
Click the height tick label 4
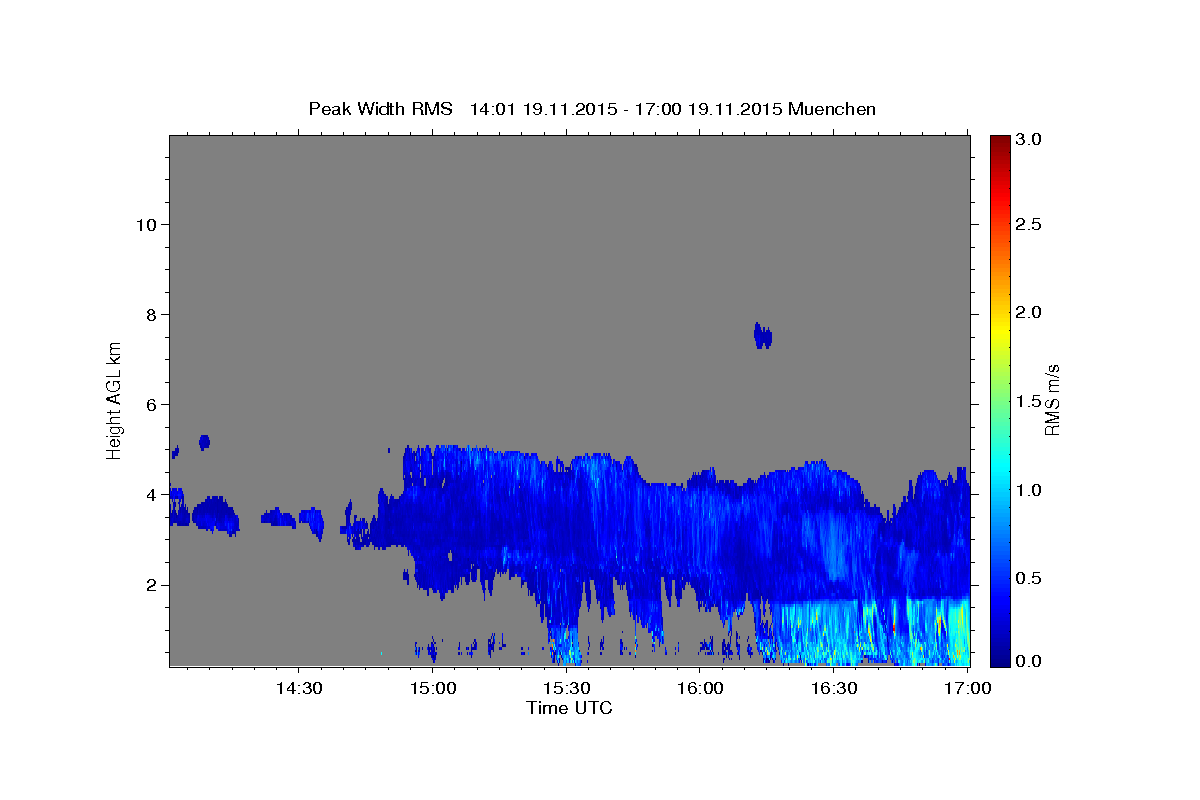click(151, 494)
